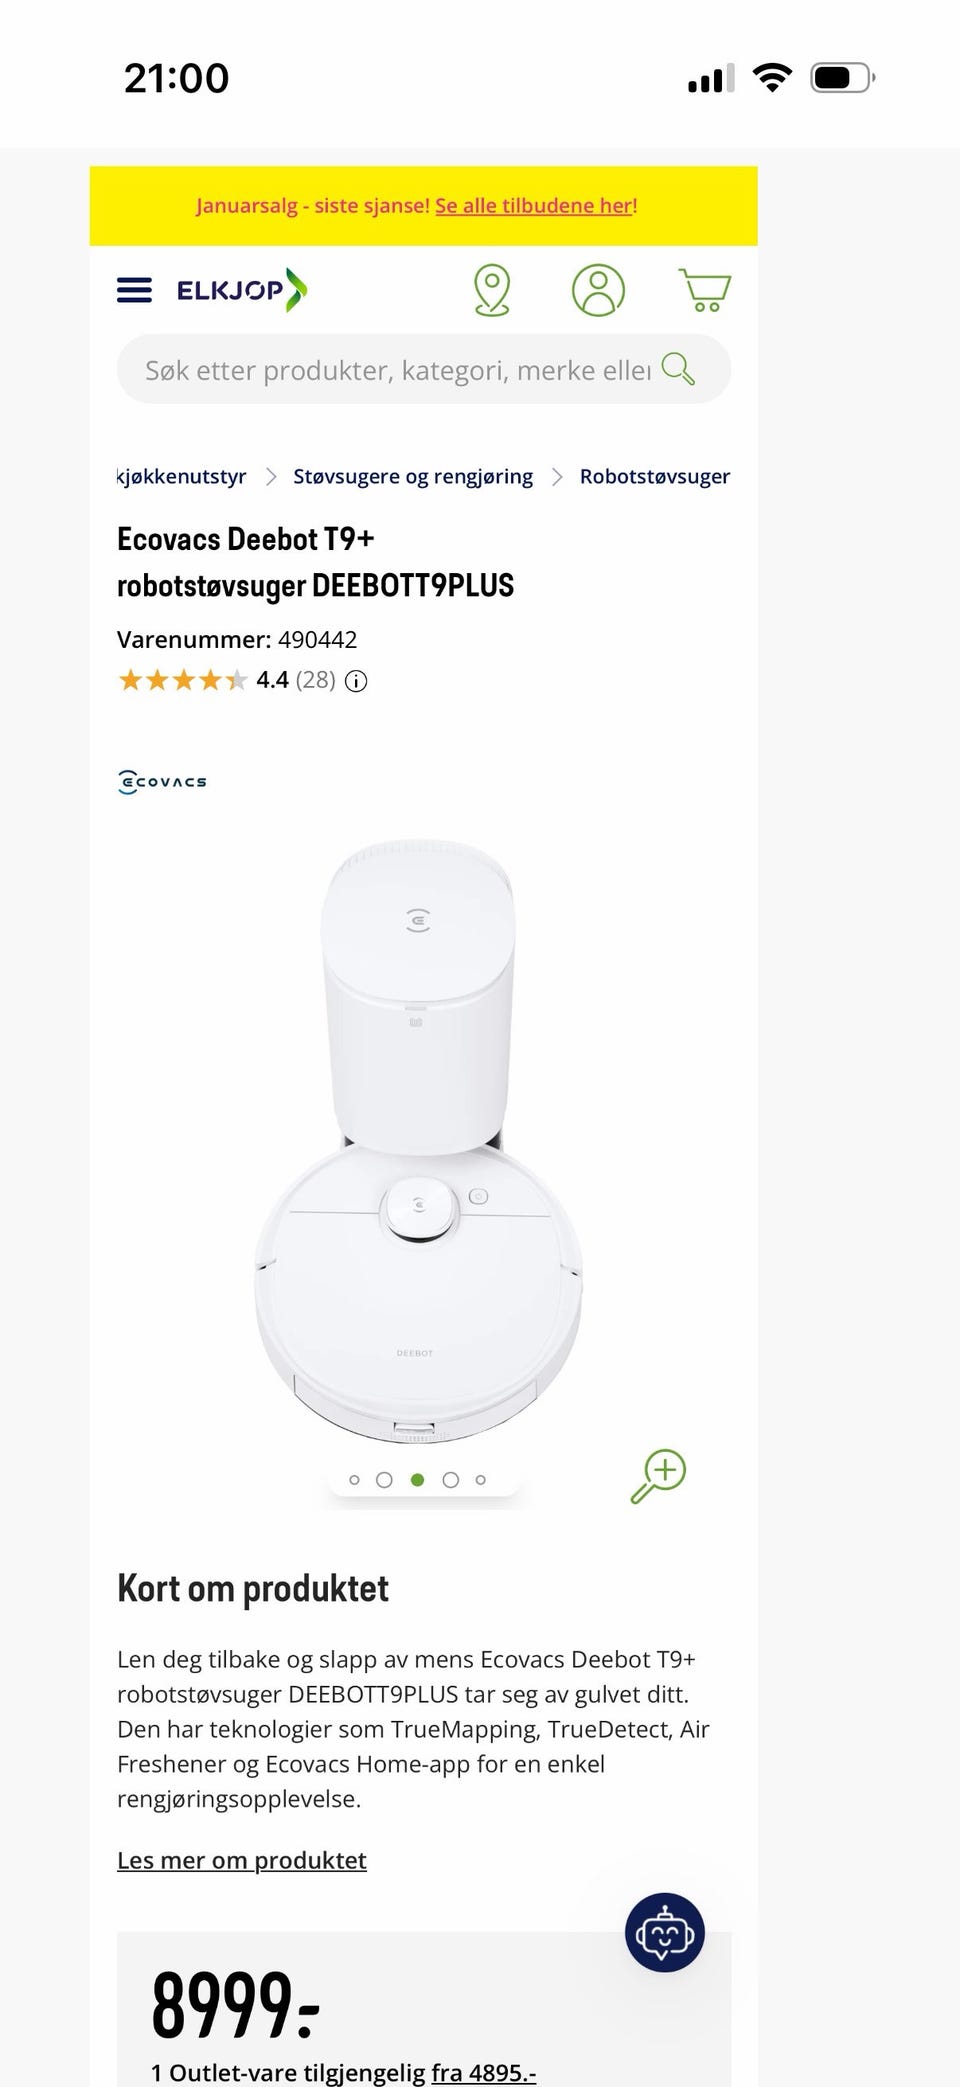Open the user account icon

click(598, 290)
